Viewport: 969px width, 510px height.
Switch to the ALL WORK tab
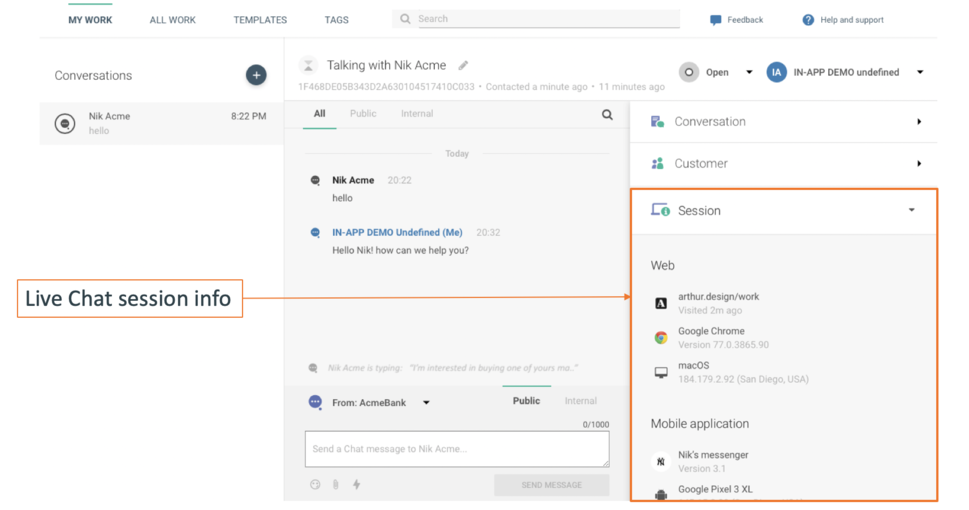(x=172, y=20)
